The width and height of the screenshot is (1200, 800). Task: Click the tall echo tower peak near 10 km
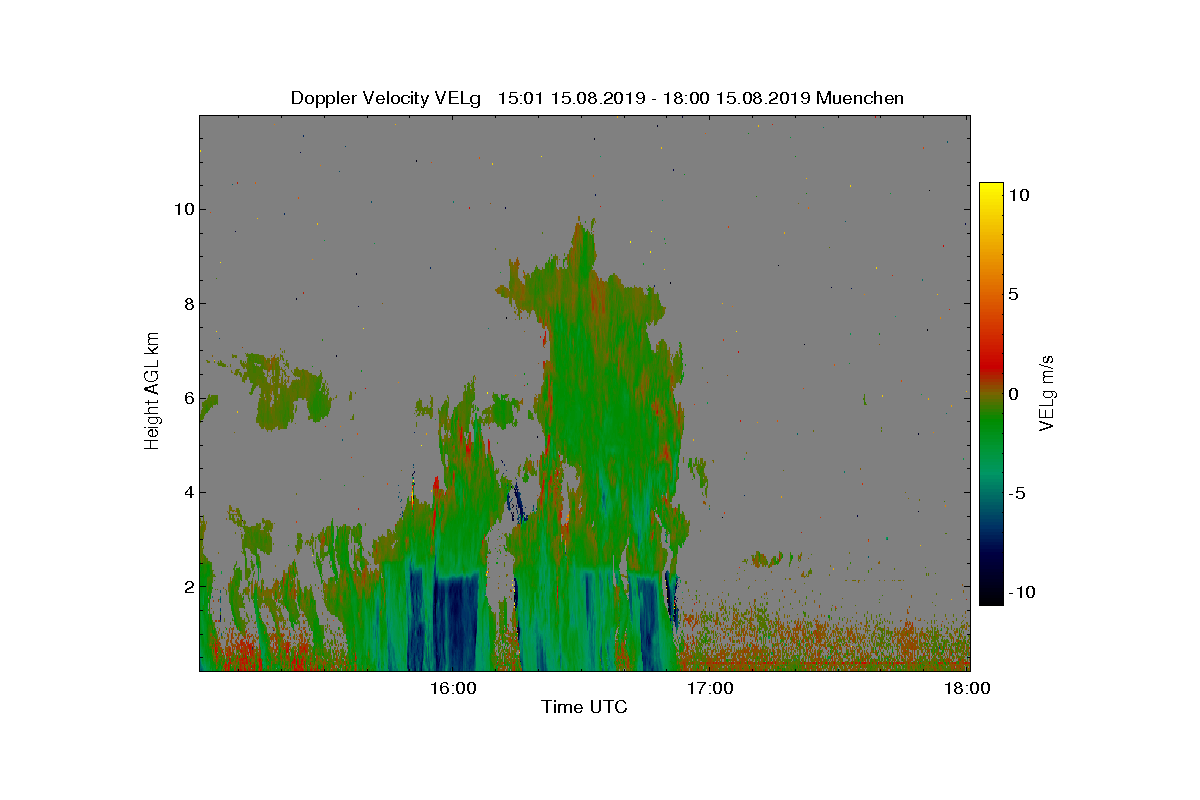click(581, 240)
